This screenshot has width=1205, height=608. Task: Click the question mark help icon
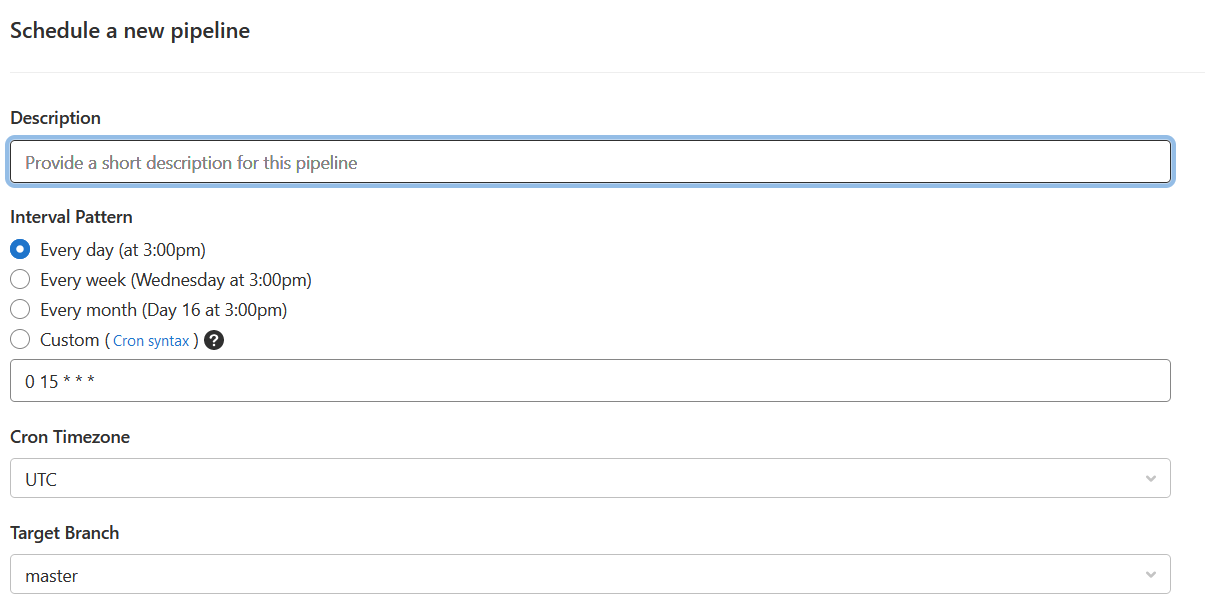(x=214, y=340)
